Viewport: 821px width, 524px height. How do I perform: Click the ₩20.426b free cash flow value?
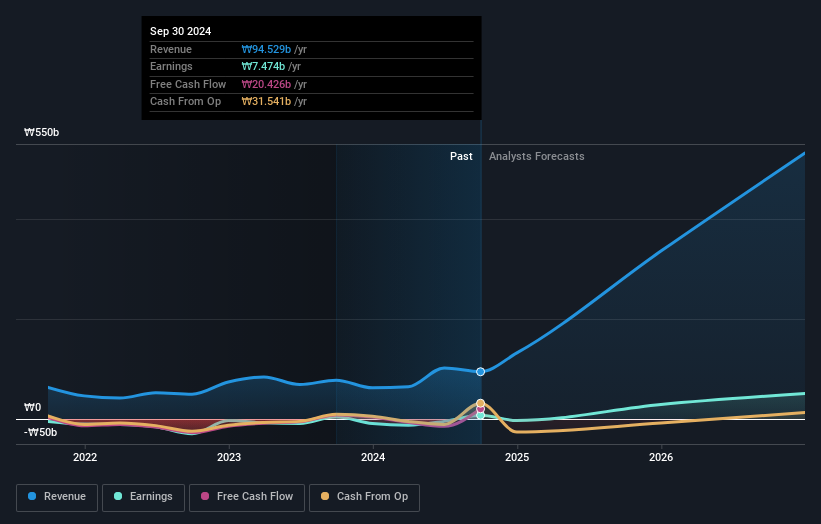266,84
